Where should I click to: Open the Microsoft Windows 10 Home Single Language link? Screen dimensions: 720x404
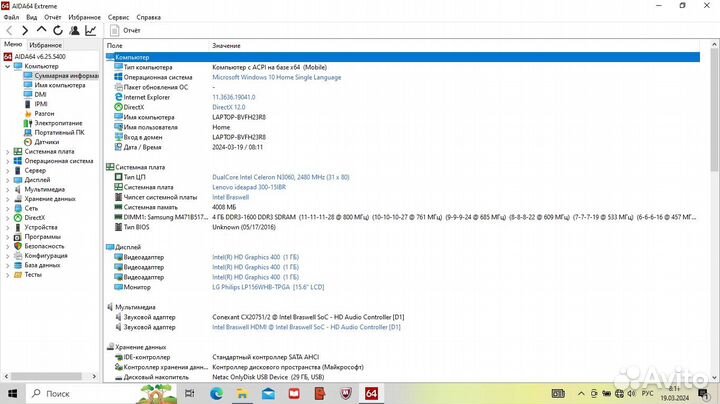pos(276,77)
